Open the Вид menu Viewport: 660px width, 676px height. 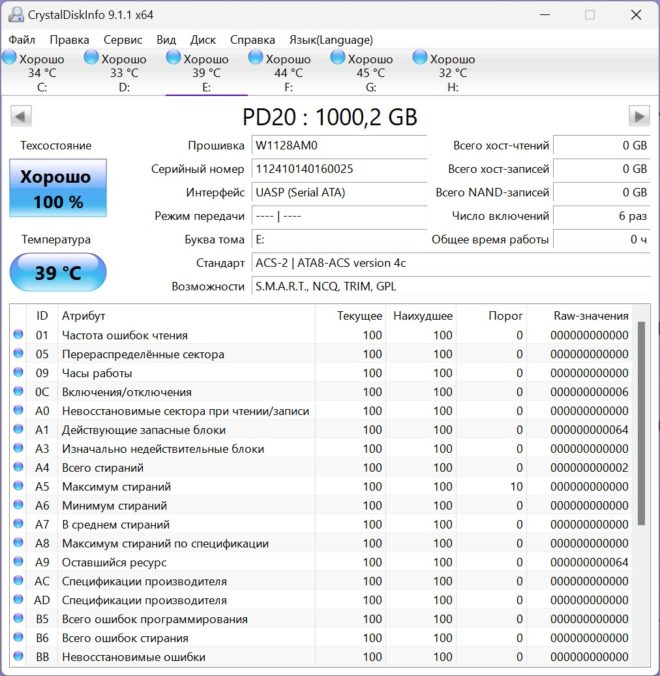166,40
